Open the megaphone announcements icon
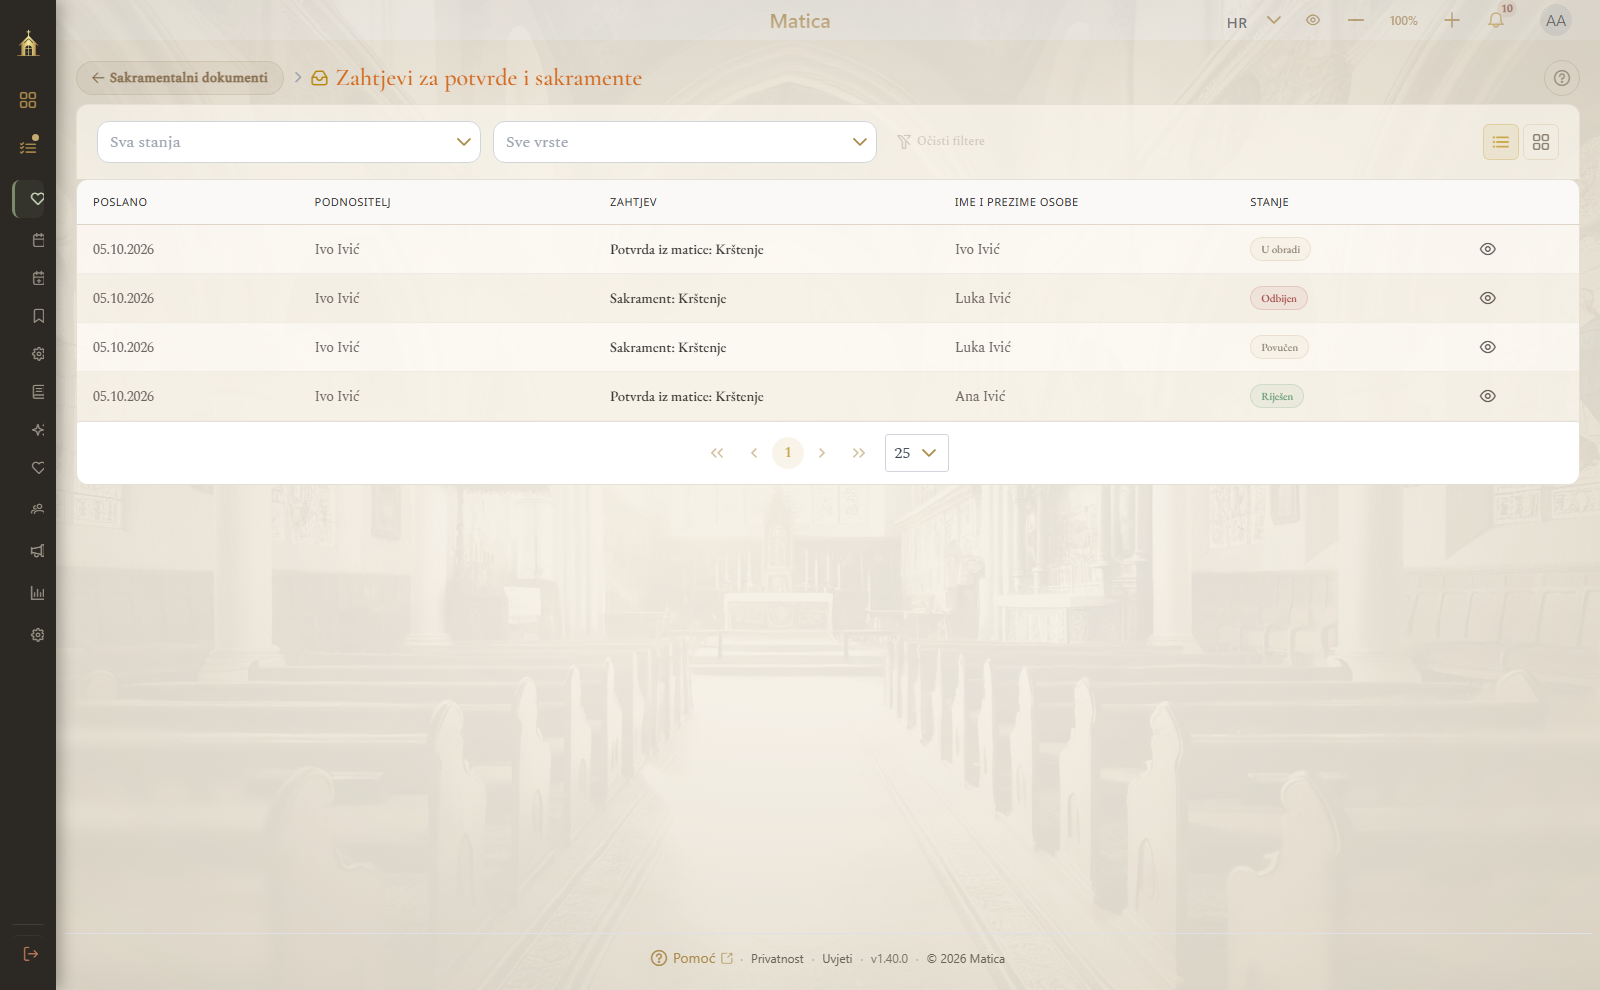This screenshot has height=990, width=1600. (x=38, y=551)
